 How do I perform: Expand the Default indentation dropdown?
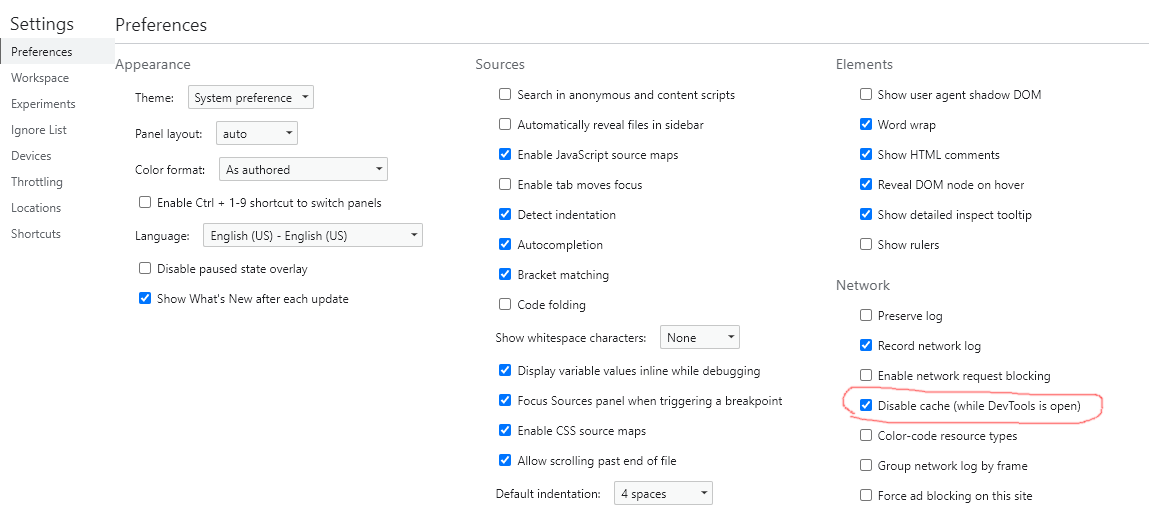(x=663, y=494)
